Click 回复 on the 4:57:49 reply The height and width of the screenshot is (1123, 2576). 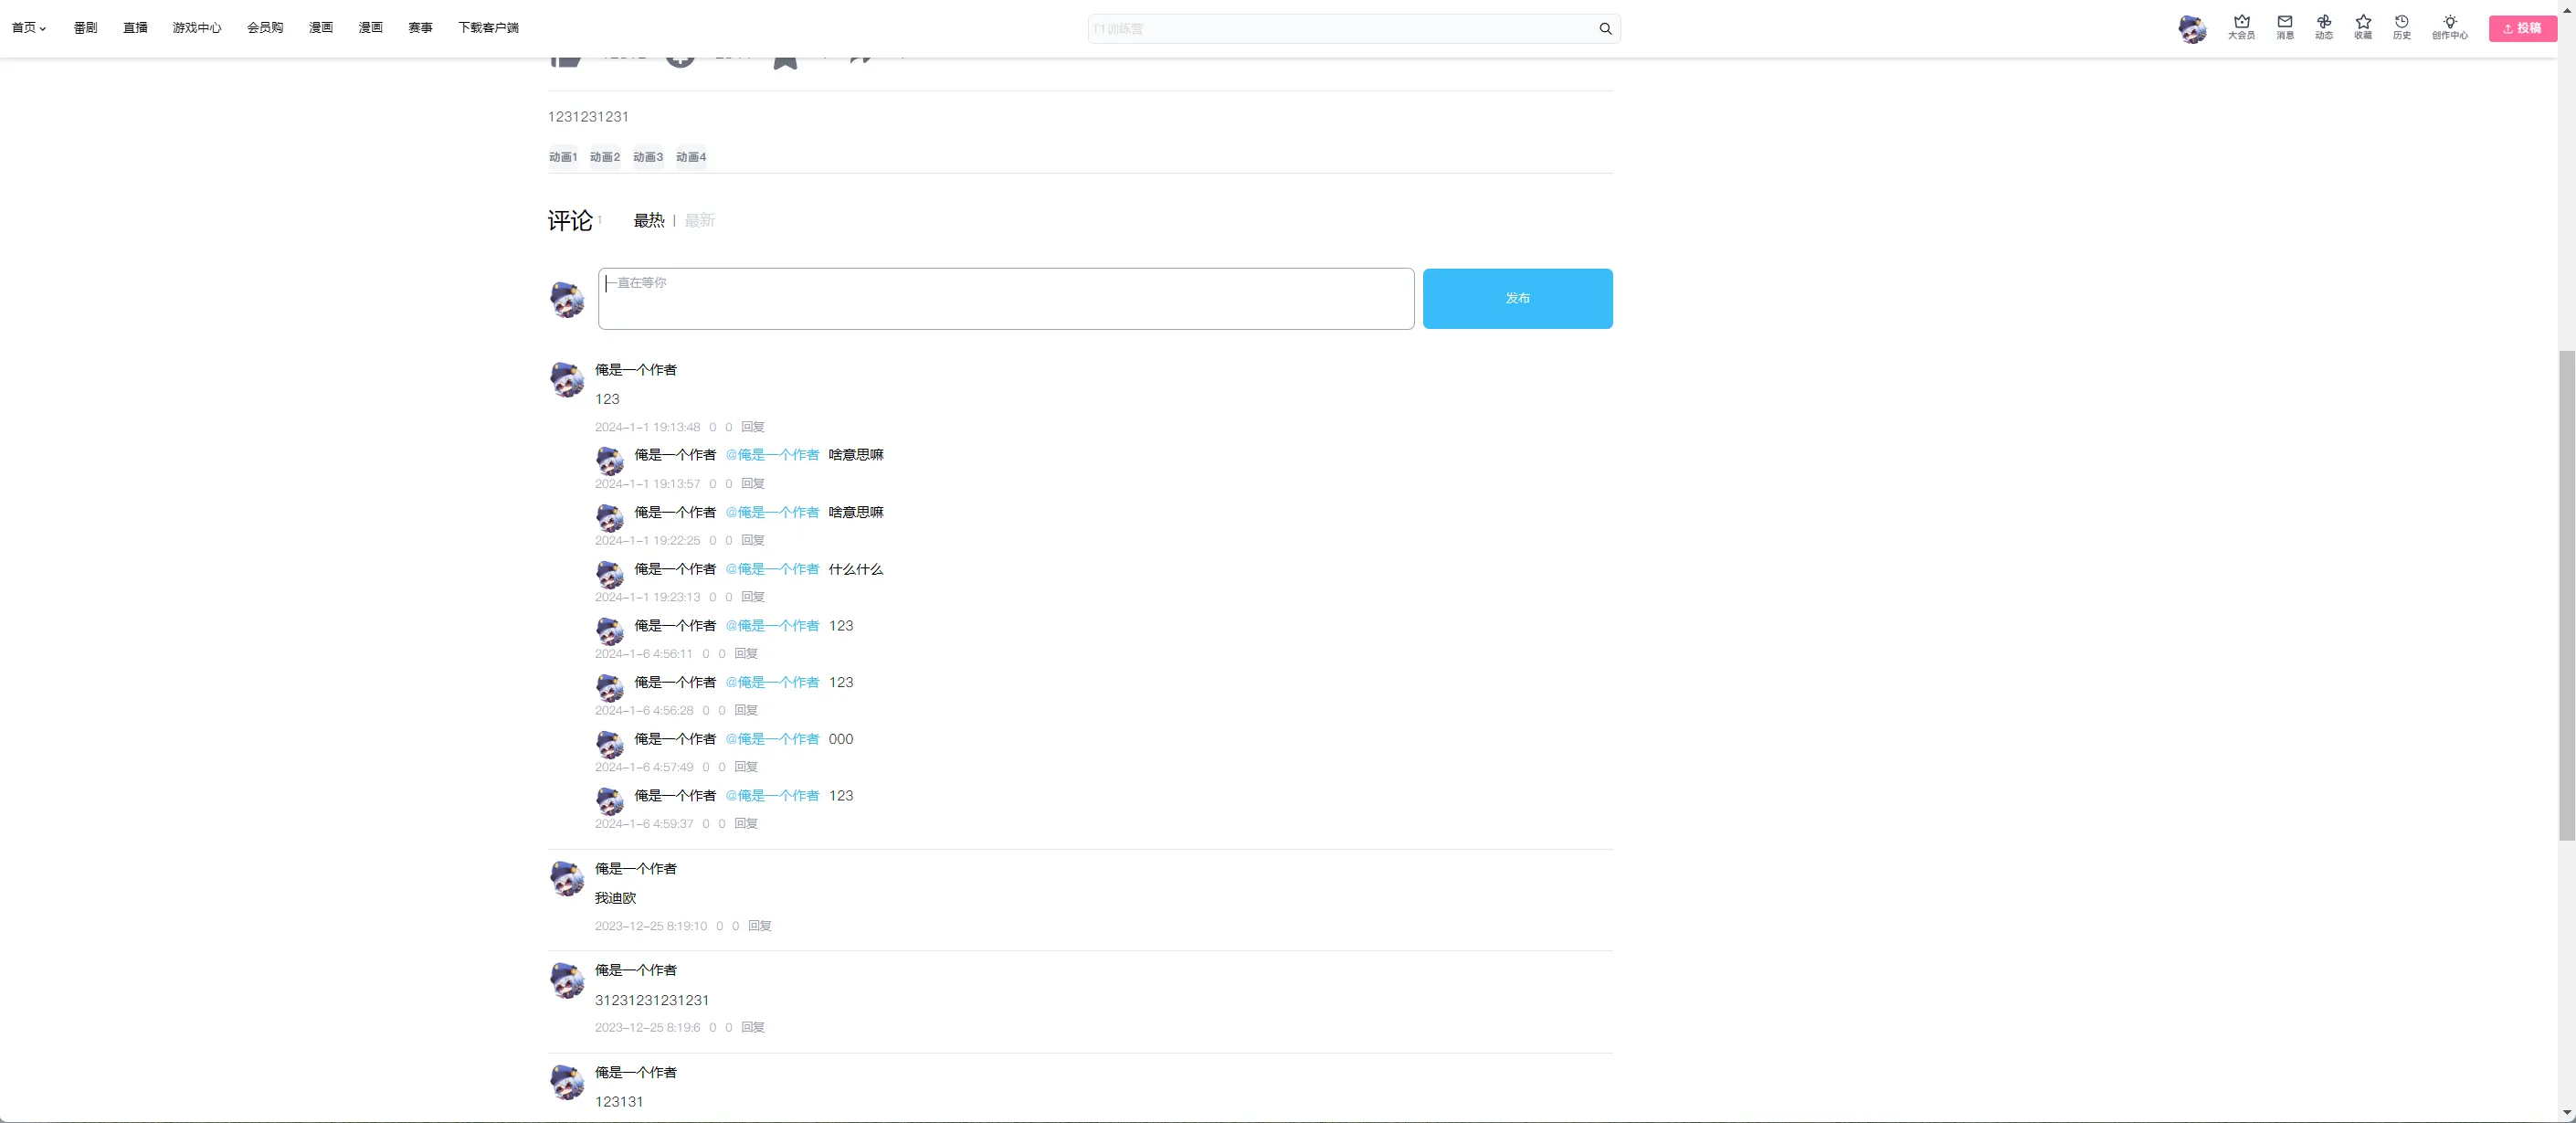746,767
